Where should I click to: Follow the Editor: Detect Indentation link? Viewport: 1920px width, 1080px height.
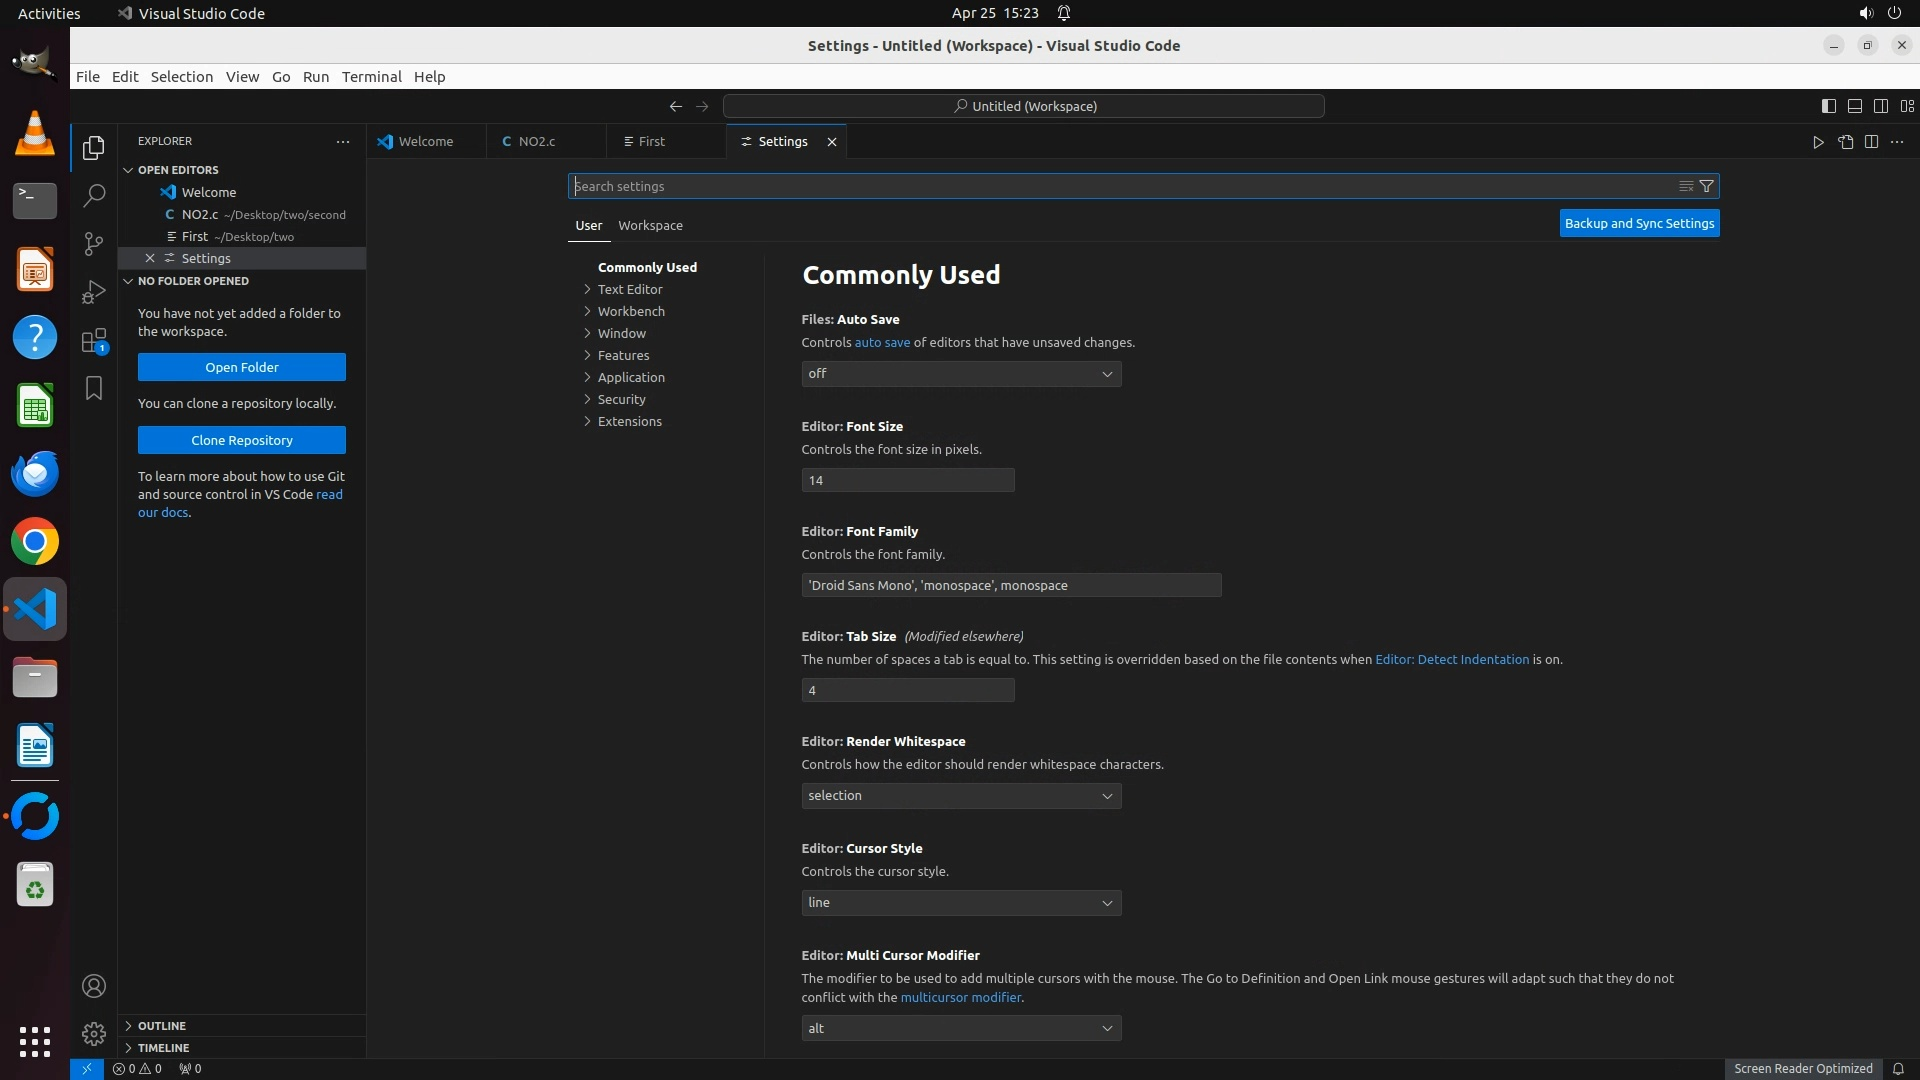tap(1451, 660)
